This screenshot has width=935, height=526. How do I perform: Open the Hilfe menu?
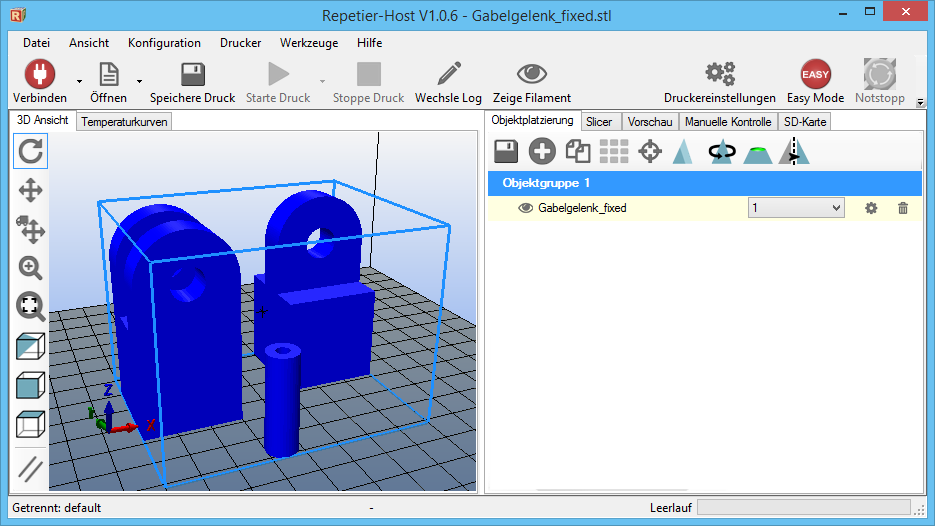[370, 43]
